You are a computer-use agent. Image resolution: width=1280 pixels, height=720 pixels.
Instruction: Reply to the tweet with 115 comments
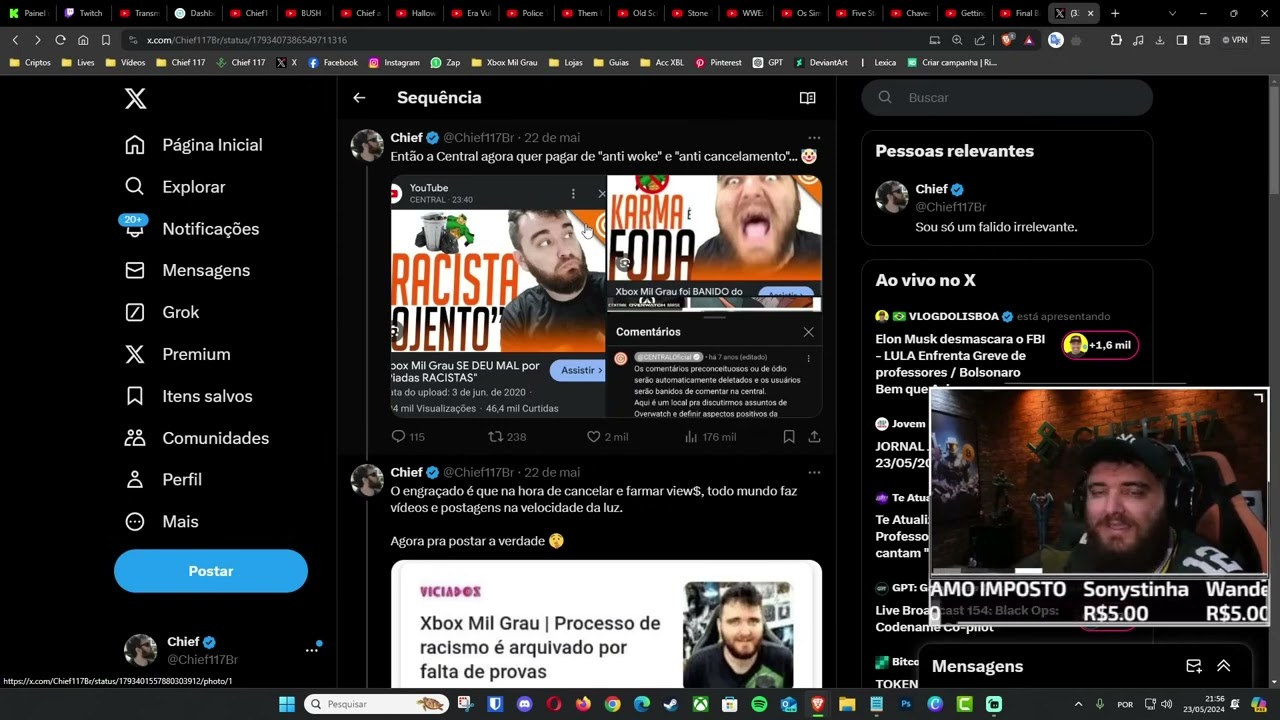pyautogui.click(x=408, y=437)
